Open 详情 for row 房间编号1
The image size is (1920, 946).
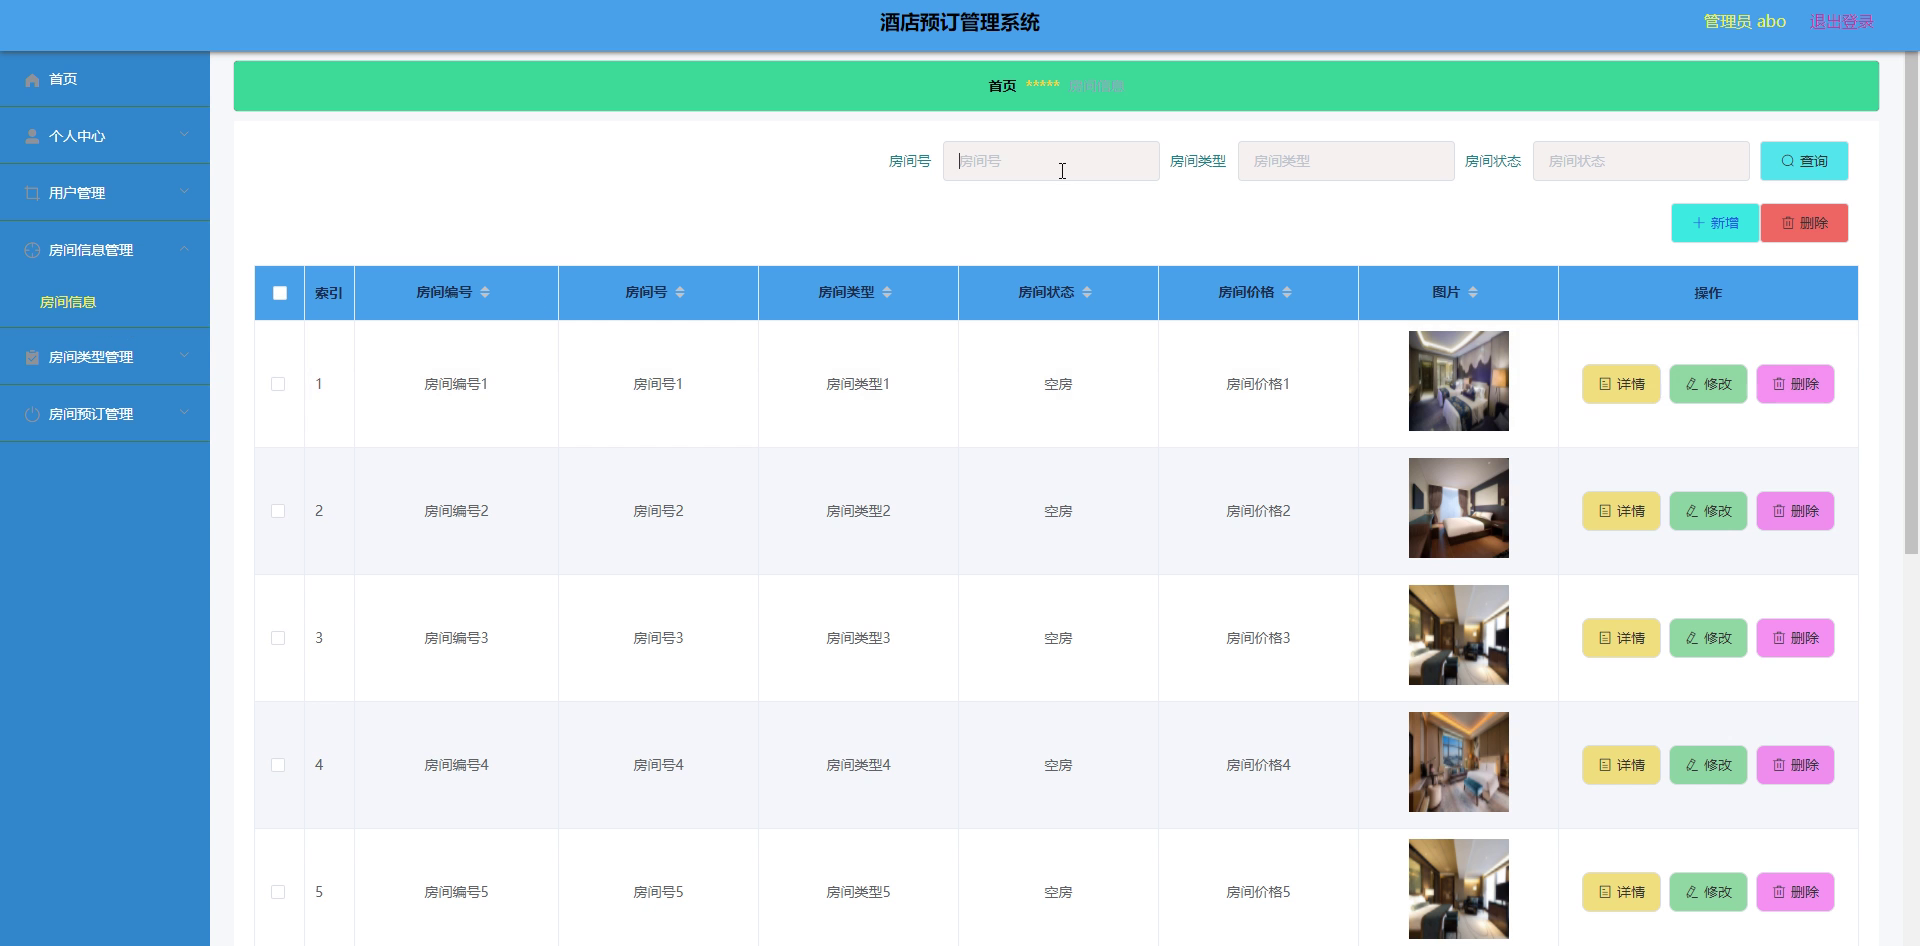1621,384
